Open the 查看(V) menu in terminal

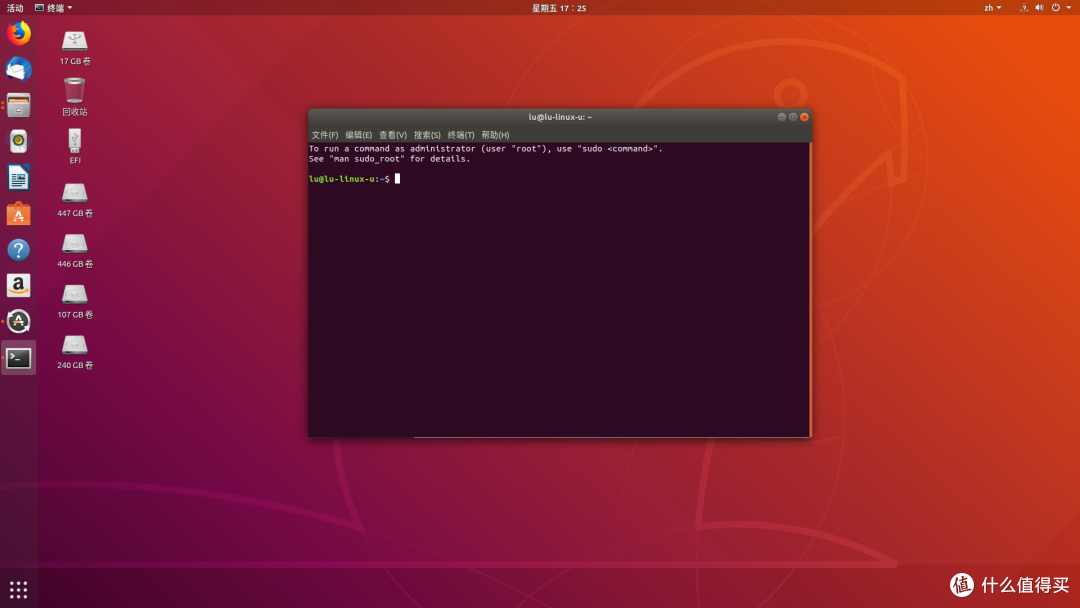click(x=393, y=135)
